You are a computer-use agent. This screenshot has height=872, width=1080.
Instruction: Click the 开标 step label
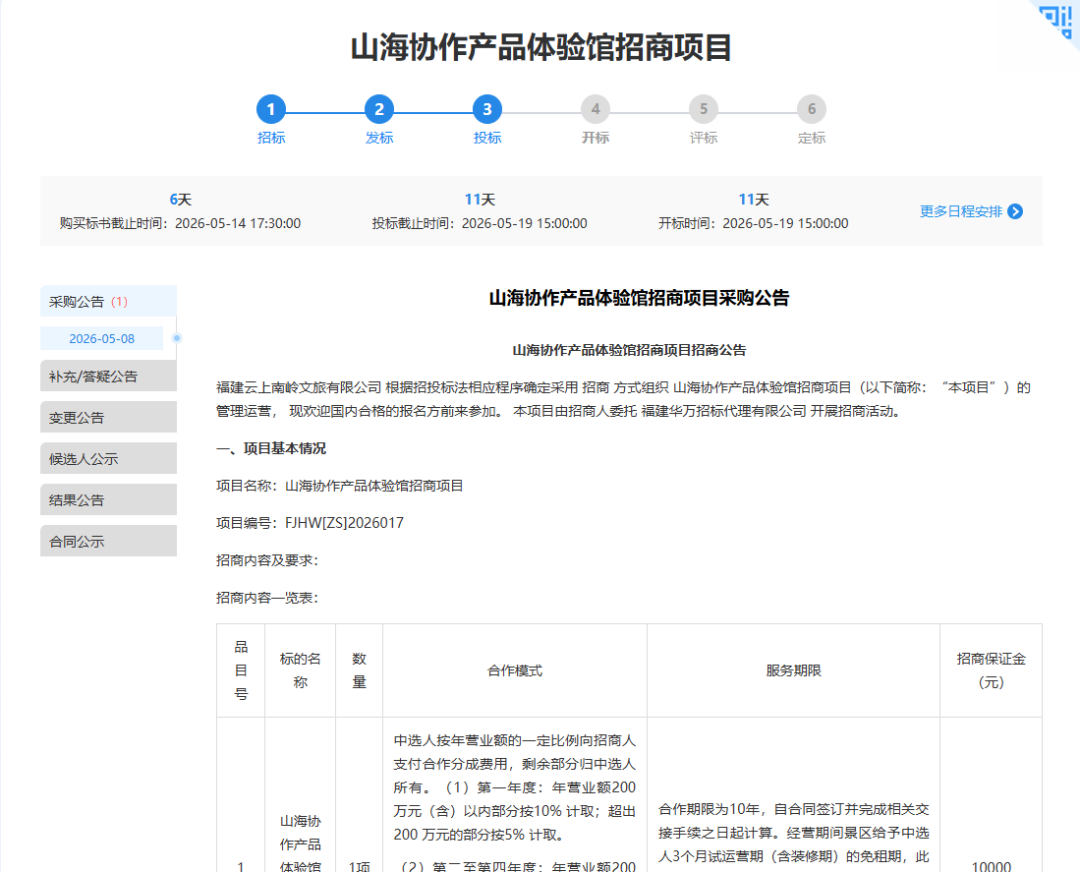pos(595,138)
